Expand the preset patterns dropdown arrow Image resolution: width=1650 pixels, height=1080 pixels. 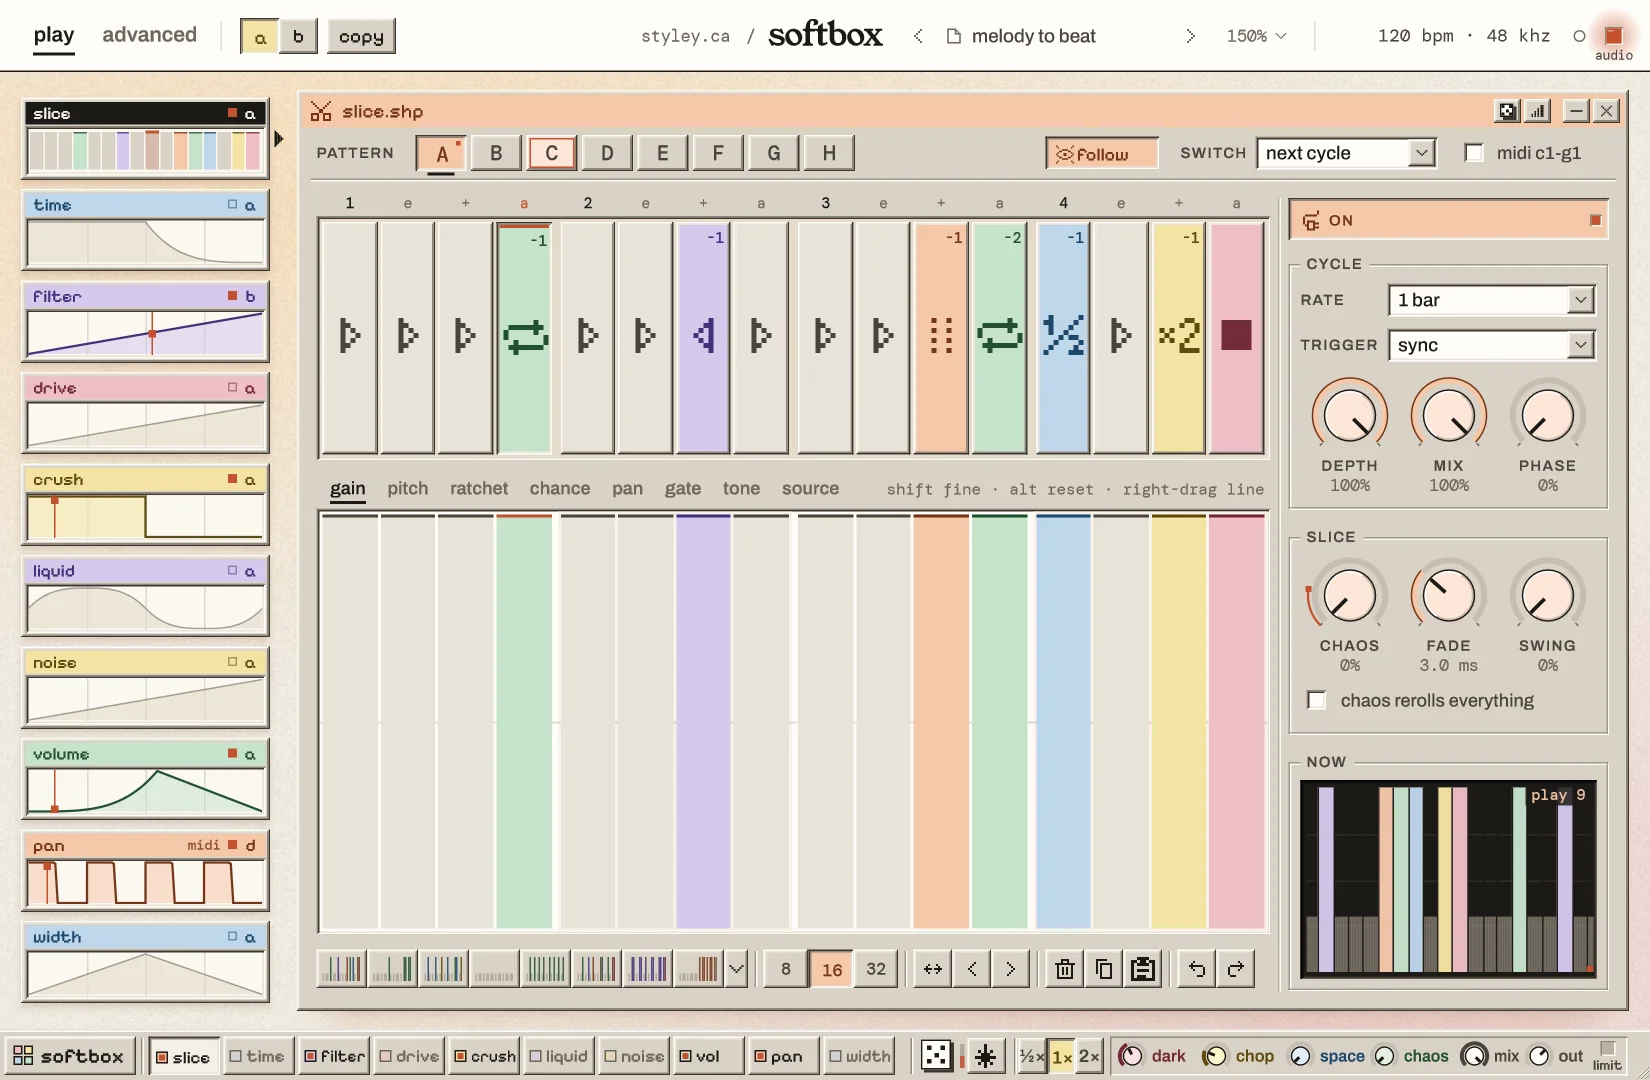point(737,969)
